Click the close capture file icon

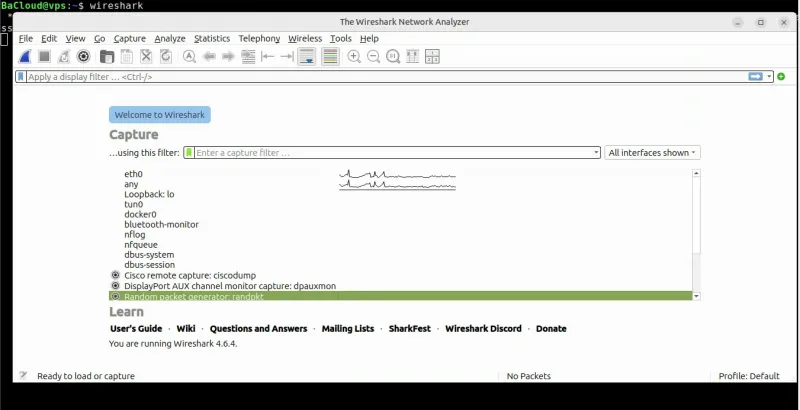pyautogui.click(x=146, y=57)
